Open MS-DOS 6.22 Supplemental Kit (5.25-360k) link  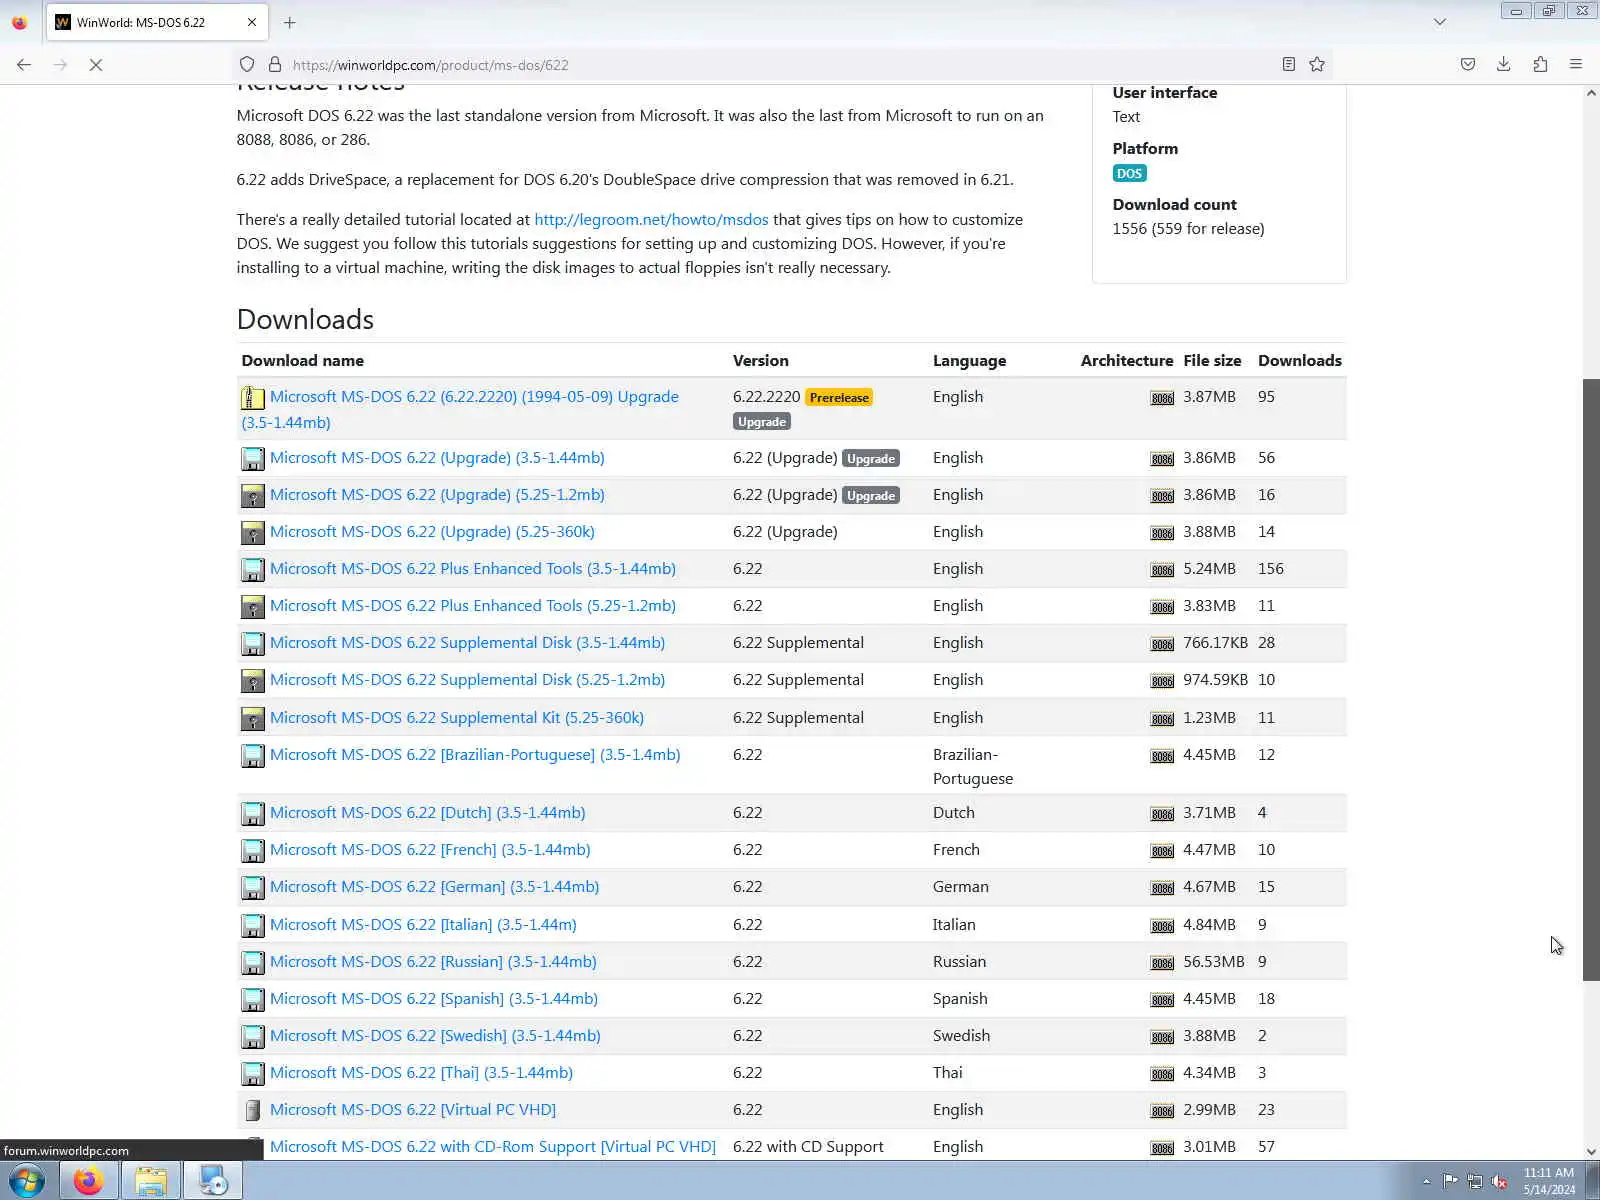[457, 717]
